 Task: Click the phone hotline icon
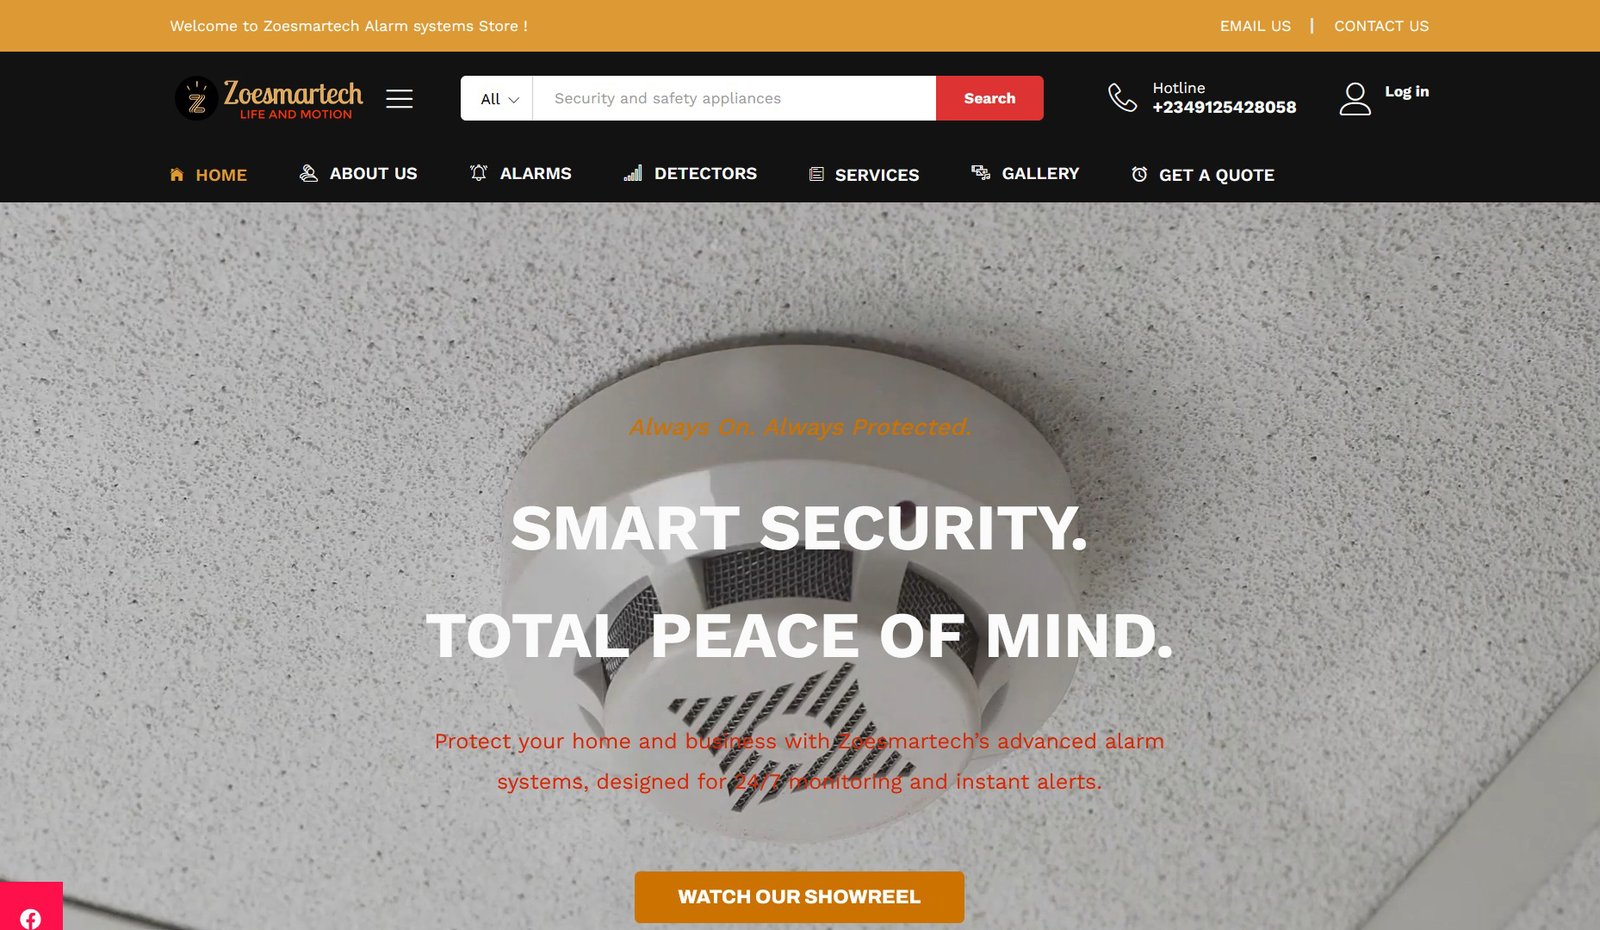[x=1122, y=98]
